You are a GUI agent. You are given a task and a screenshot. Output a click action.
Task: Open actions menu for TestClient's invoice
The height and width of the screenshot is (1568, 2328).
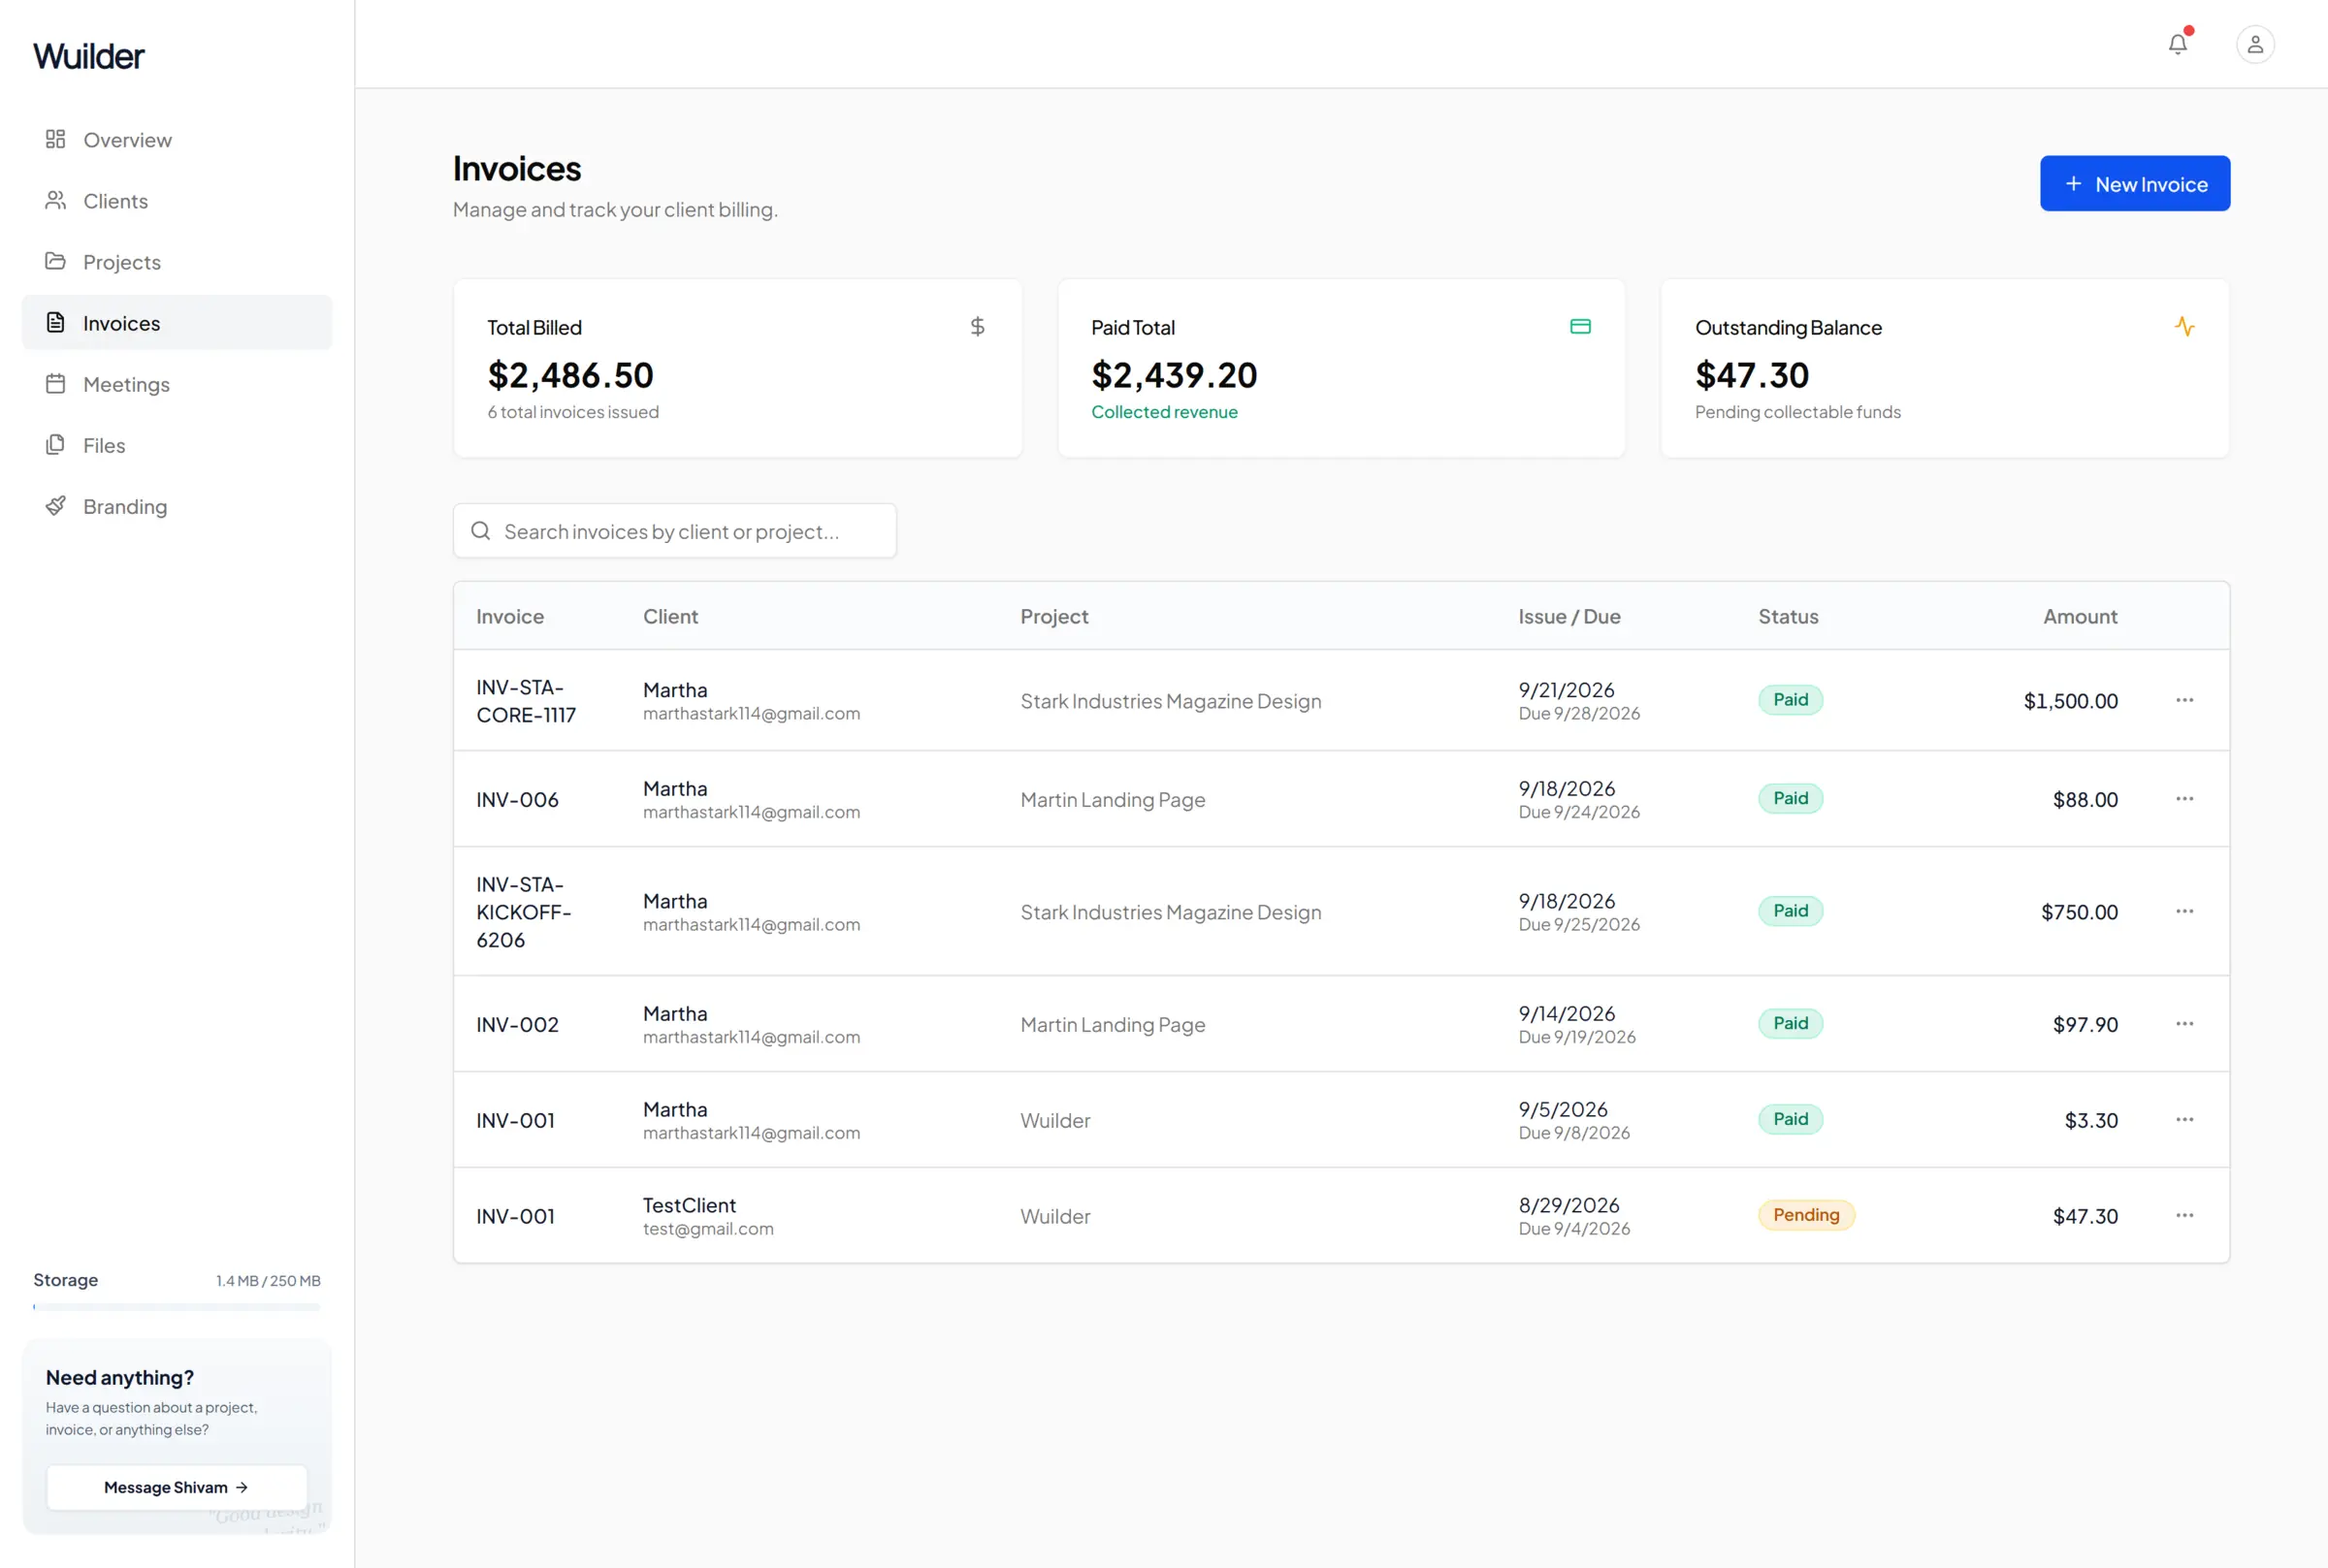pos(2184,1215)
